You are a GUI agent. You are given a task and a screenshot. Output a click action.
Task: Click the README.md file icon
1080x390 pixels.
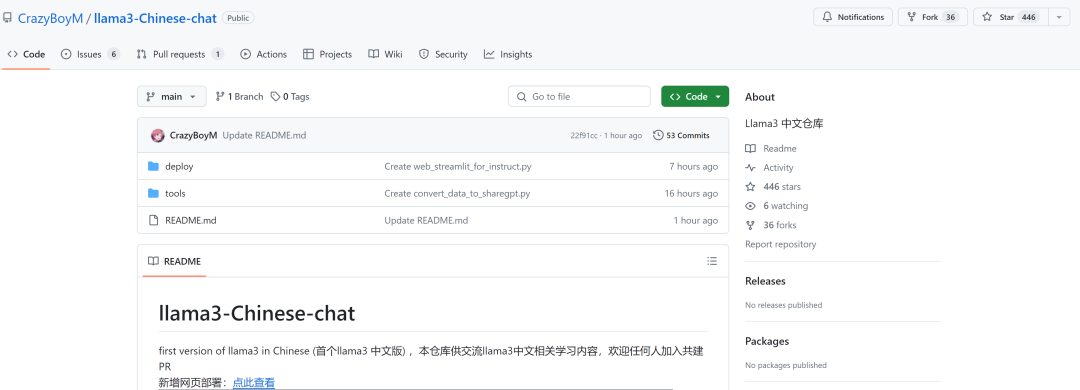point(154,220)
